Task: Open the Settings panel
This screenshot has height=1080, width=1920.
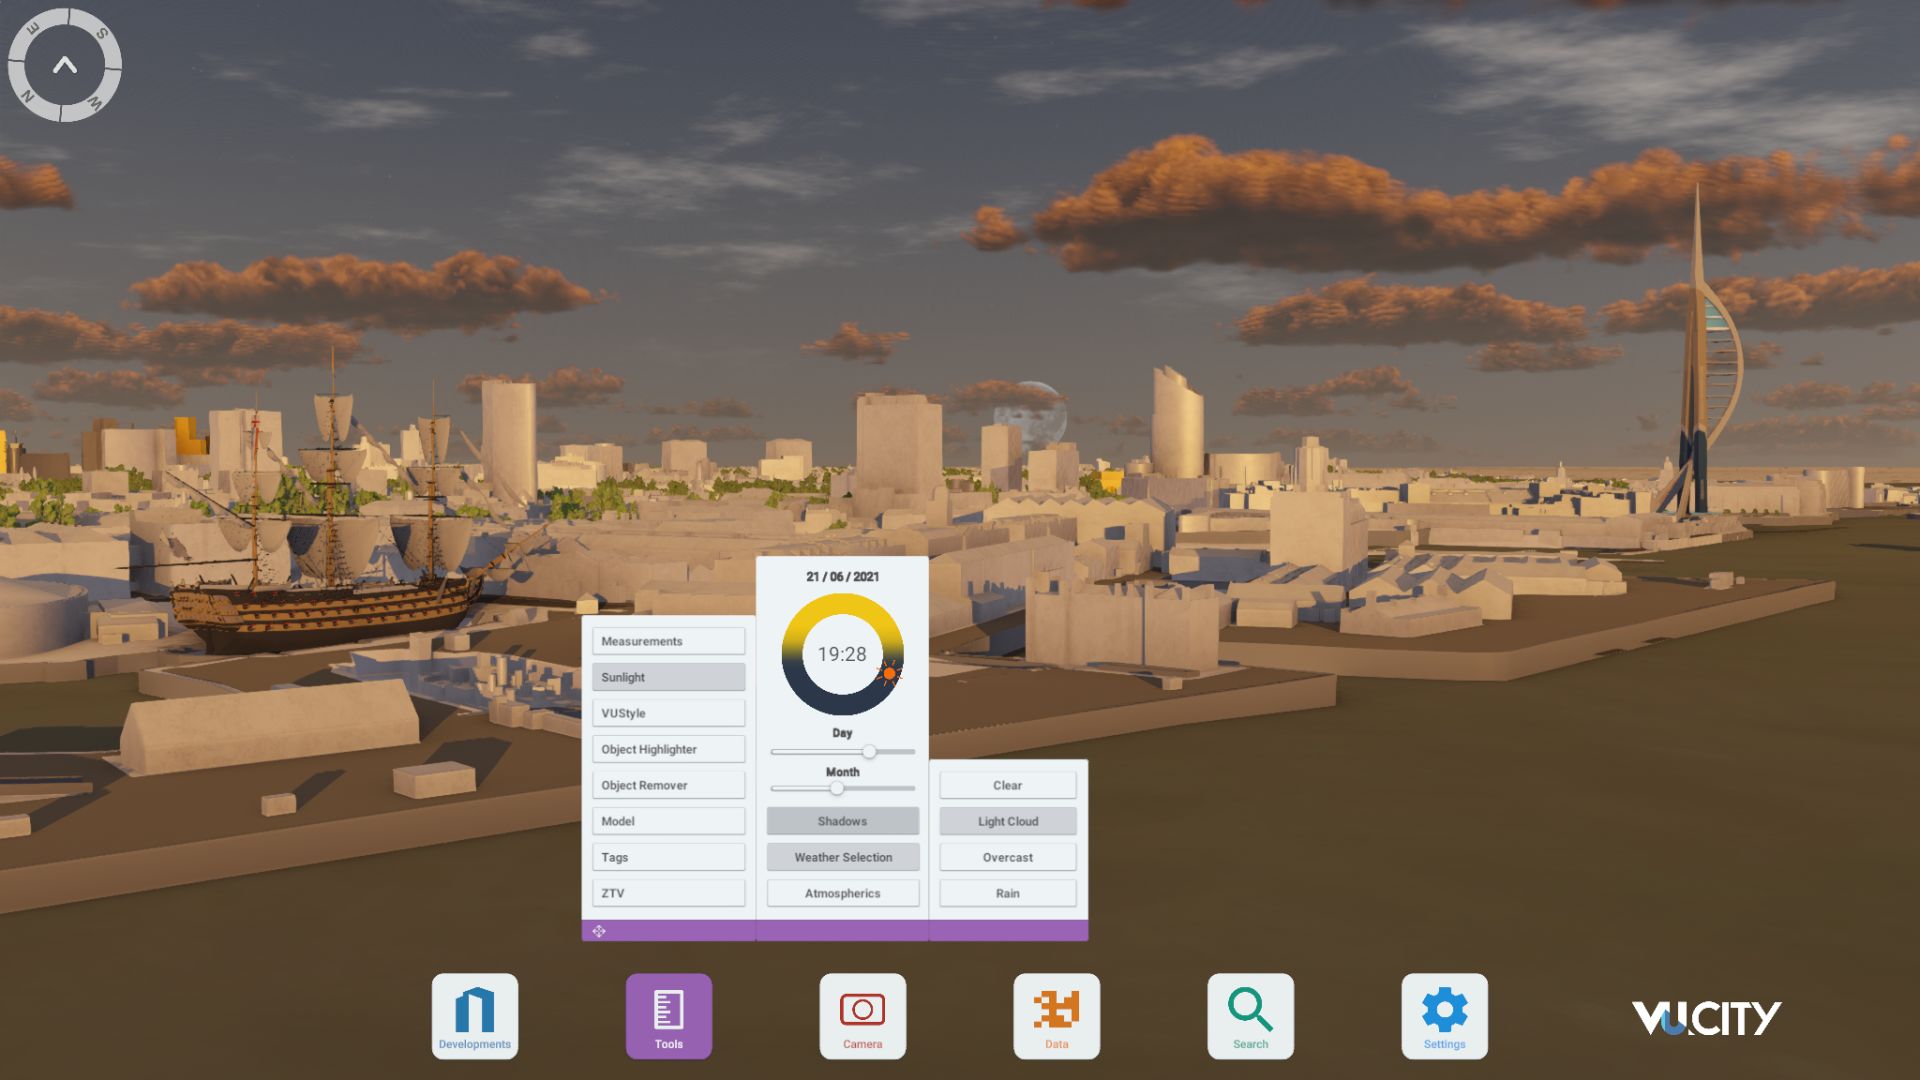Action: coord(1444,1015)
